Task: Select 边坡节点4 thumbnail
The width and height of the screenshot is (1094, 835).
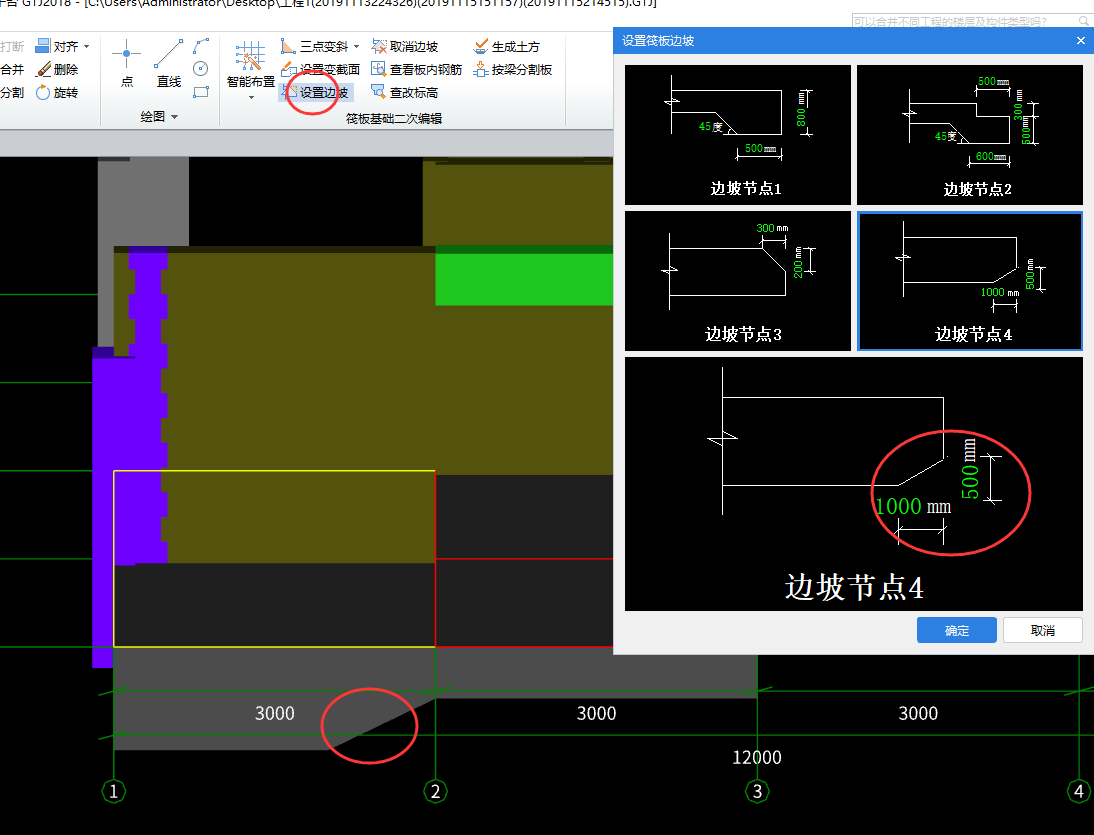Action: click(x=969, y=280)
